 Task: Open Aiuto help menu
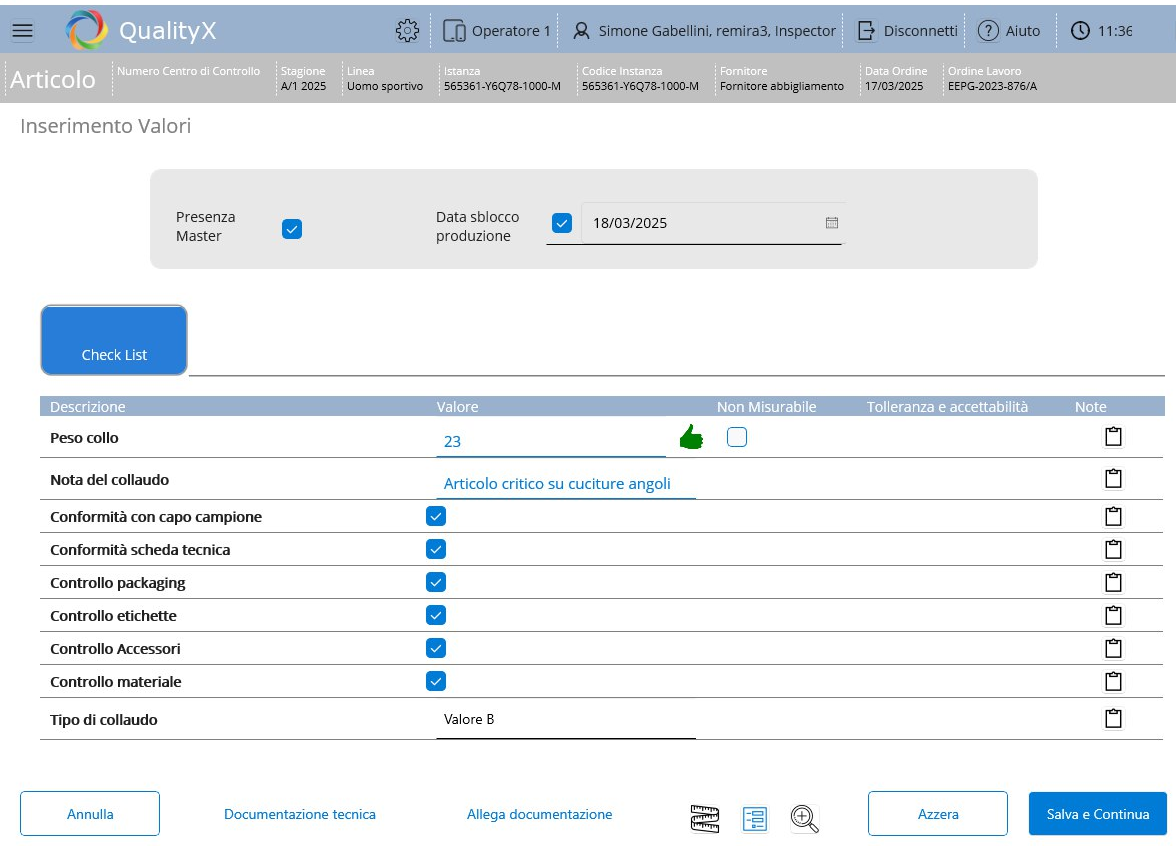click(1008, 31)
